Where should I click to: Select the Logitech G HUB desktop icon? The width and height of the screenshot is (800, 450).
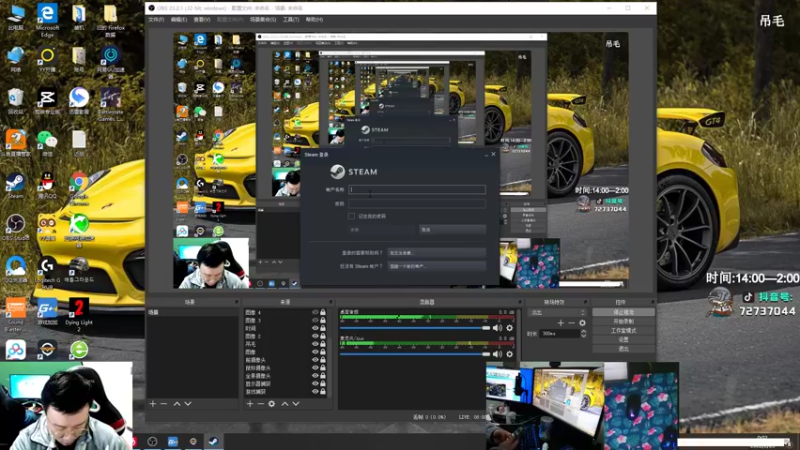(47, 271)
